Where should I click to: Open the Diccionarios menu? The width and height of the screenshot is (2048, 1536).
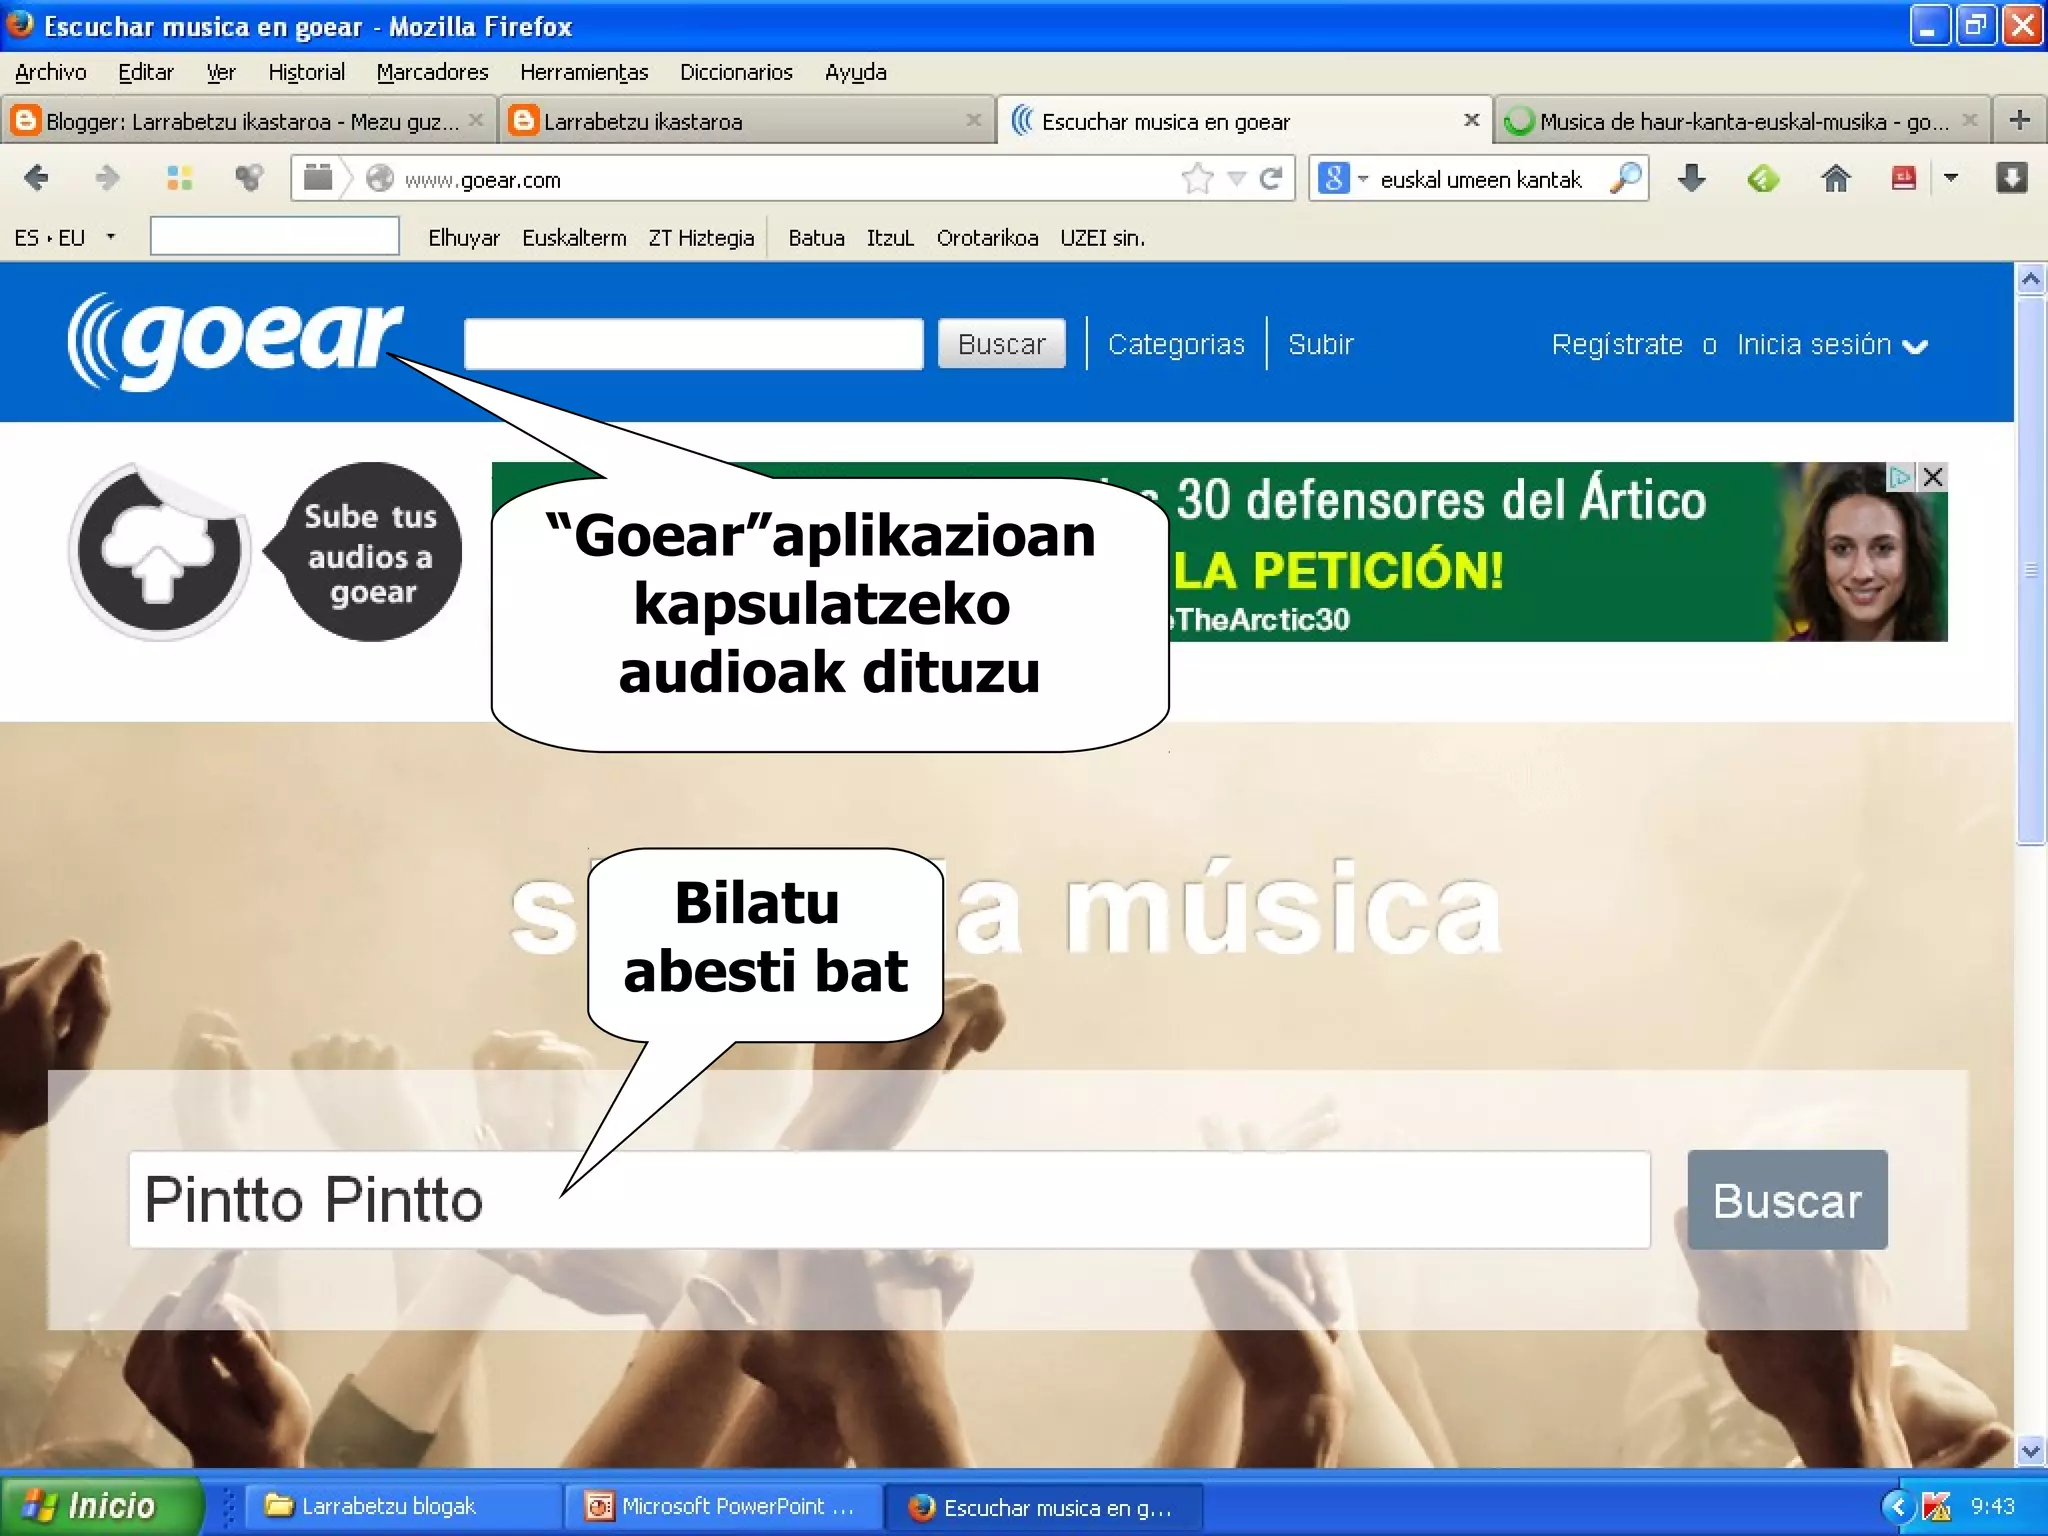tap(736, 72)
